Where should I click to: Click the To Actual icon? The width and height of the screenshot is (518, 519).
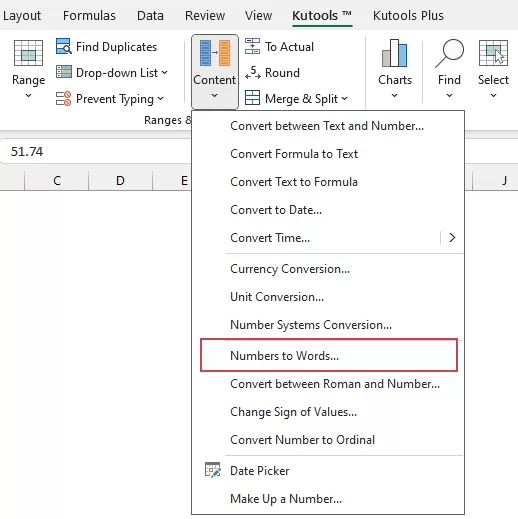[x=252, y=46]
